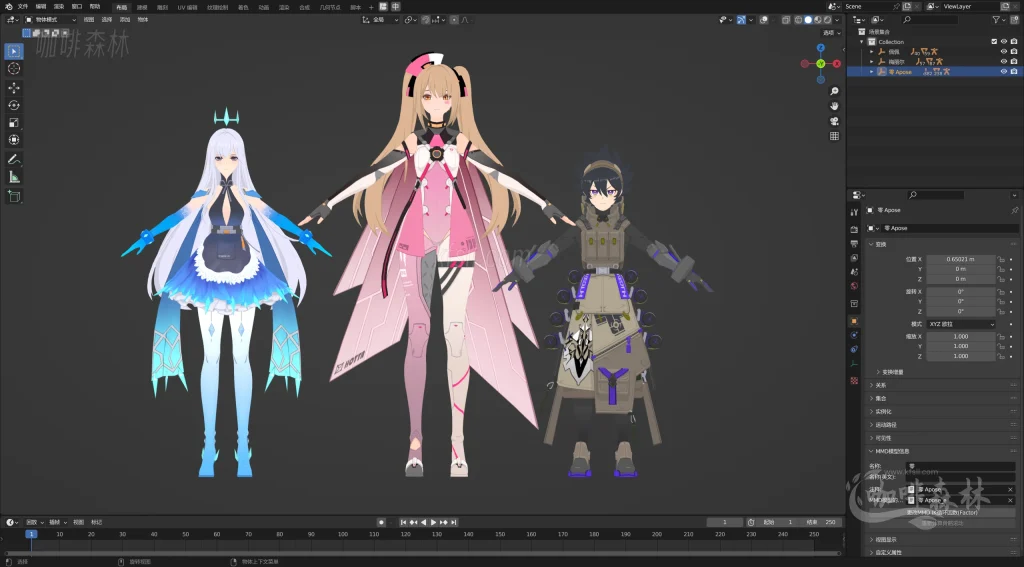
Task: Toggle scale X lock icon
Action: pyautogui.click(x=1001, y=336)
